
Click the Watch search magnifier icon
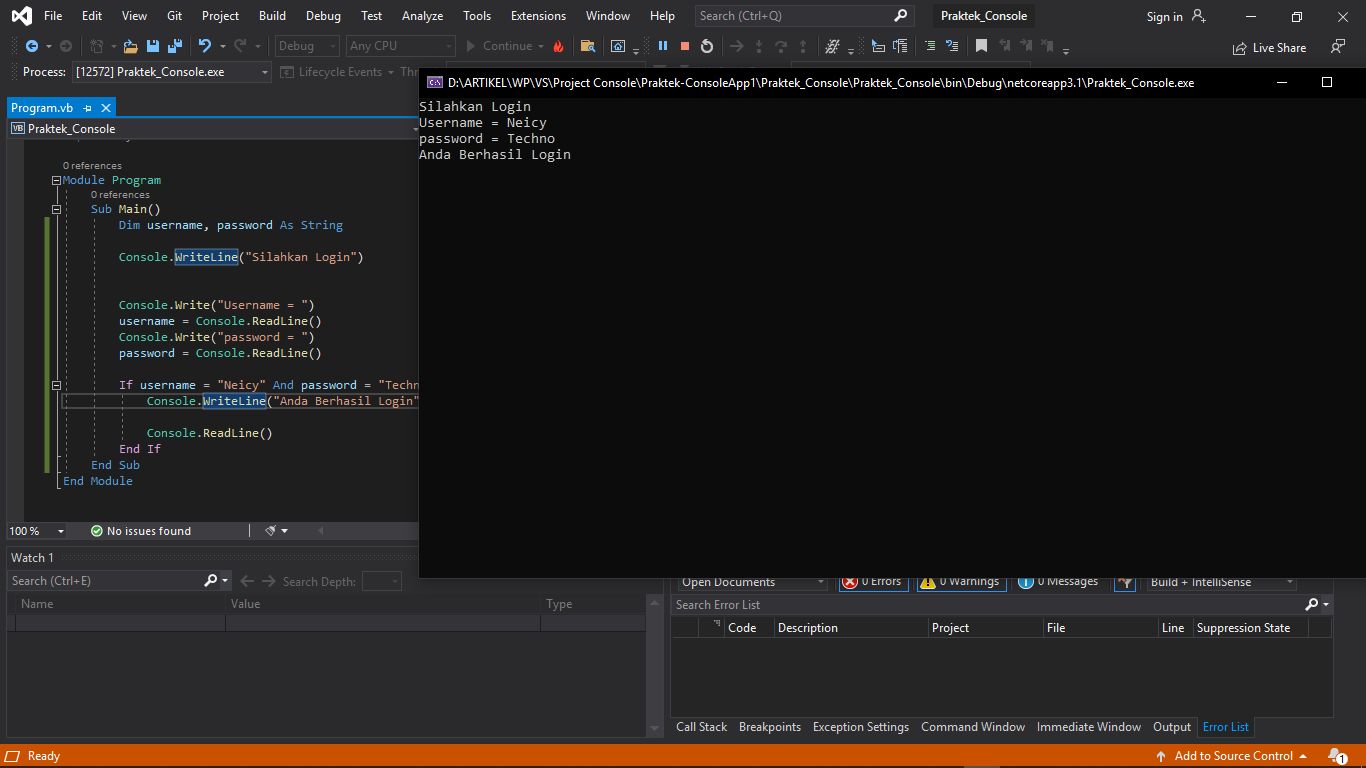coord(211,581)
